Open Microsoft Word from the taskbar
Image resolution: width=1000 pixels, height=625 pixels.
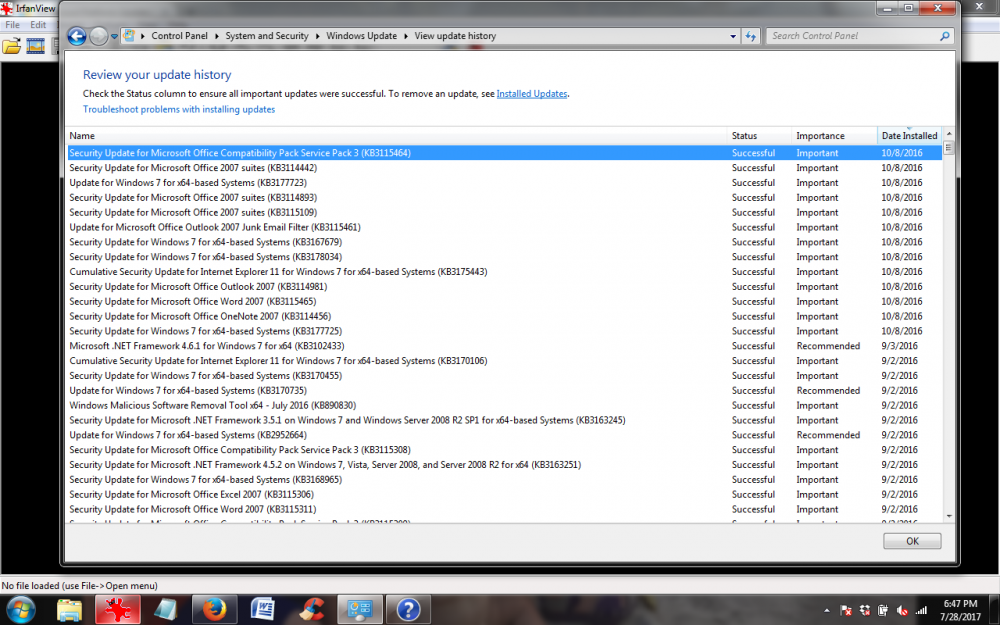pos(263,608)
